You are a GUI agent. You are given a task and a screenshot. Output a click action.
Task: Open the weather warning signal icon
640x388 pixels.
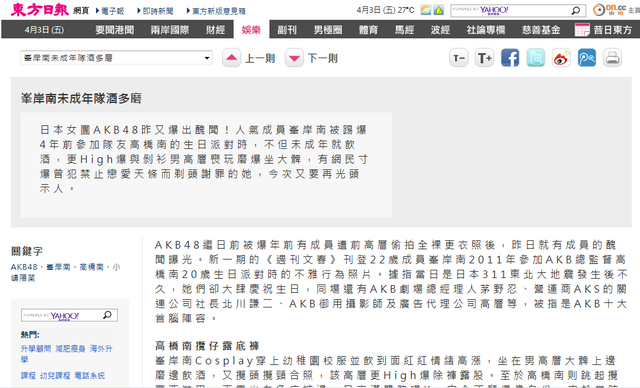439,10
